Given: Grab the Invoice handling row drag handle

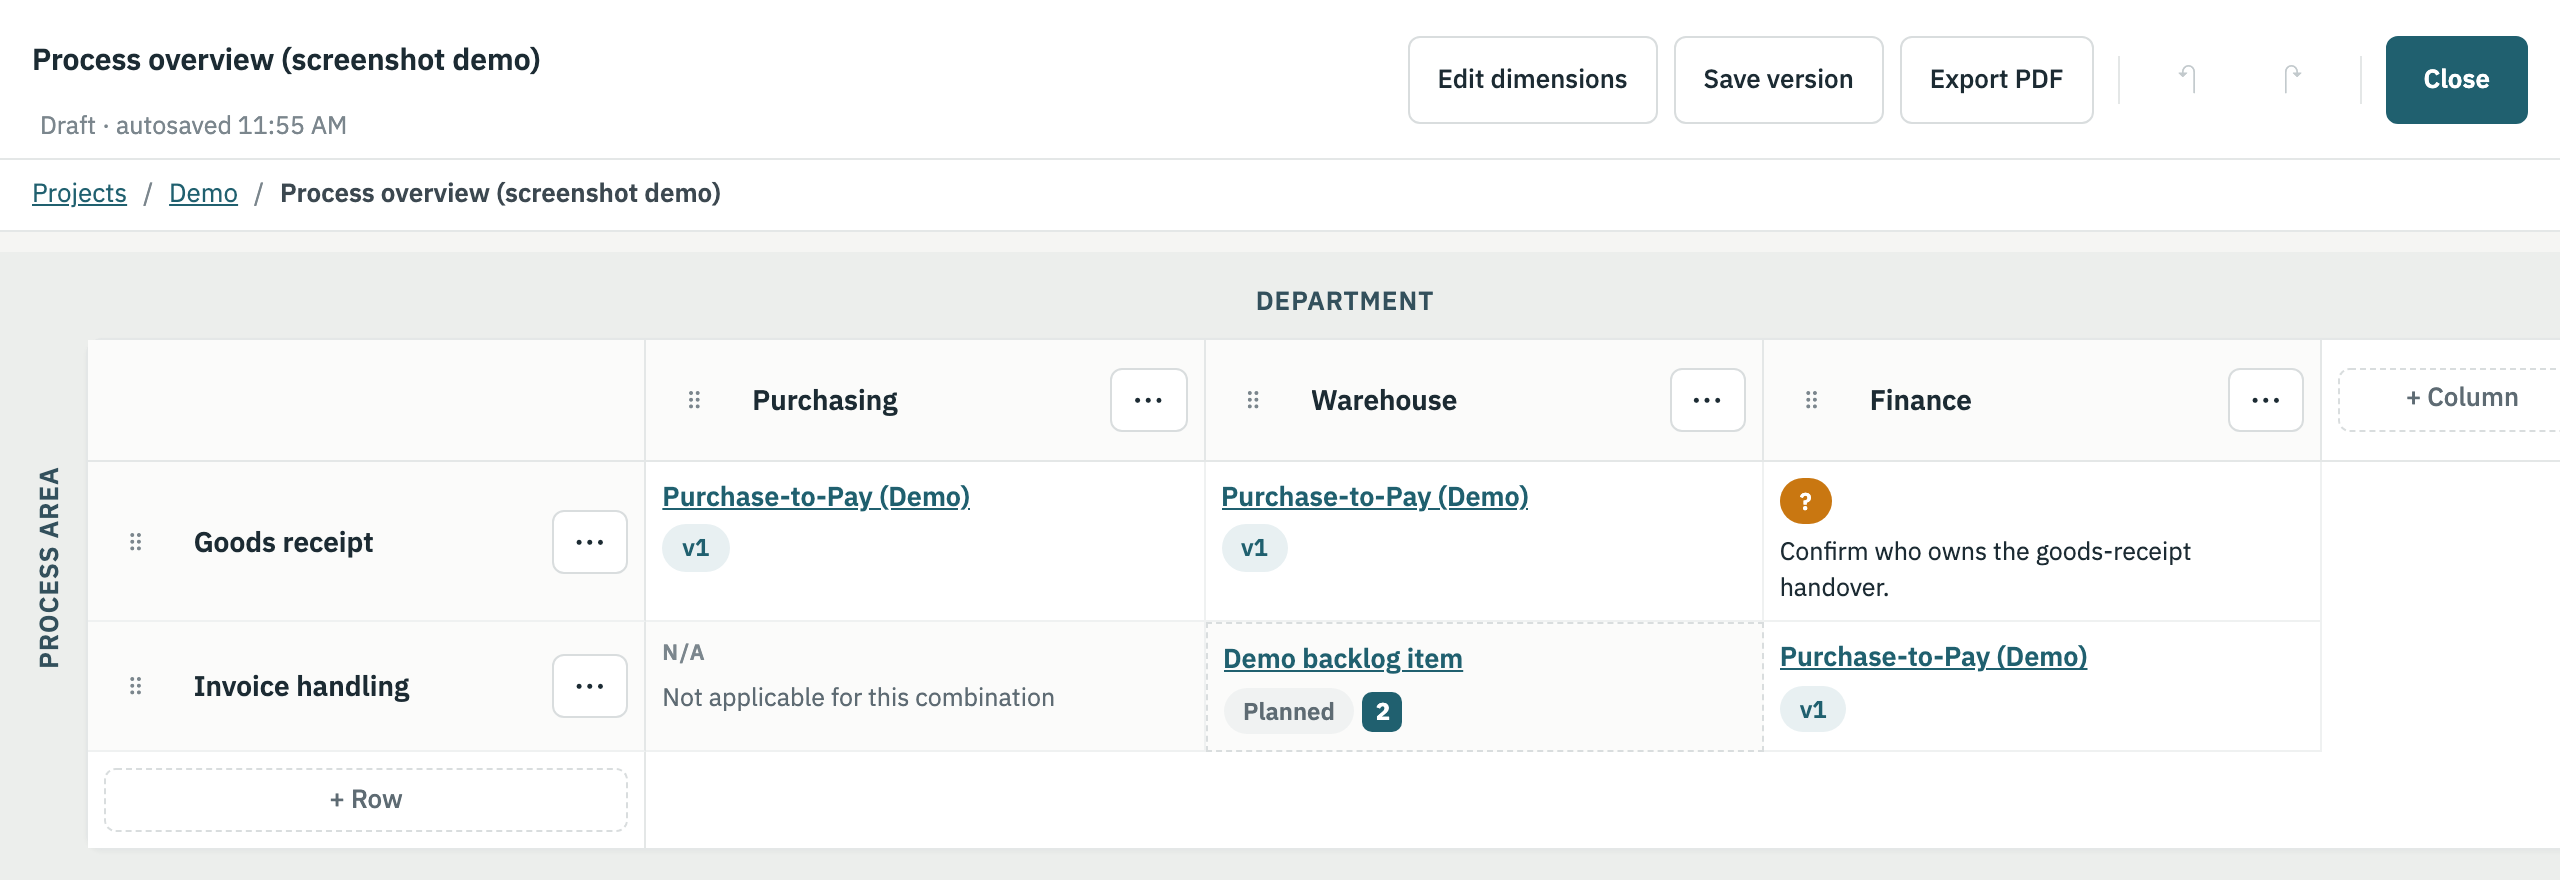Looking at the screenshot, I should tap(136, 686).
